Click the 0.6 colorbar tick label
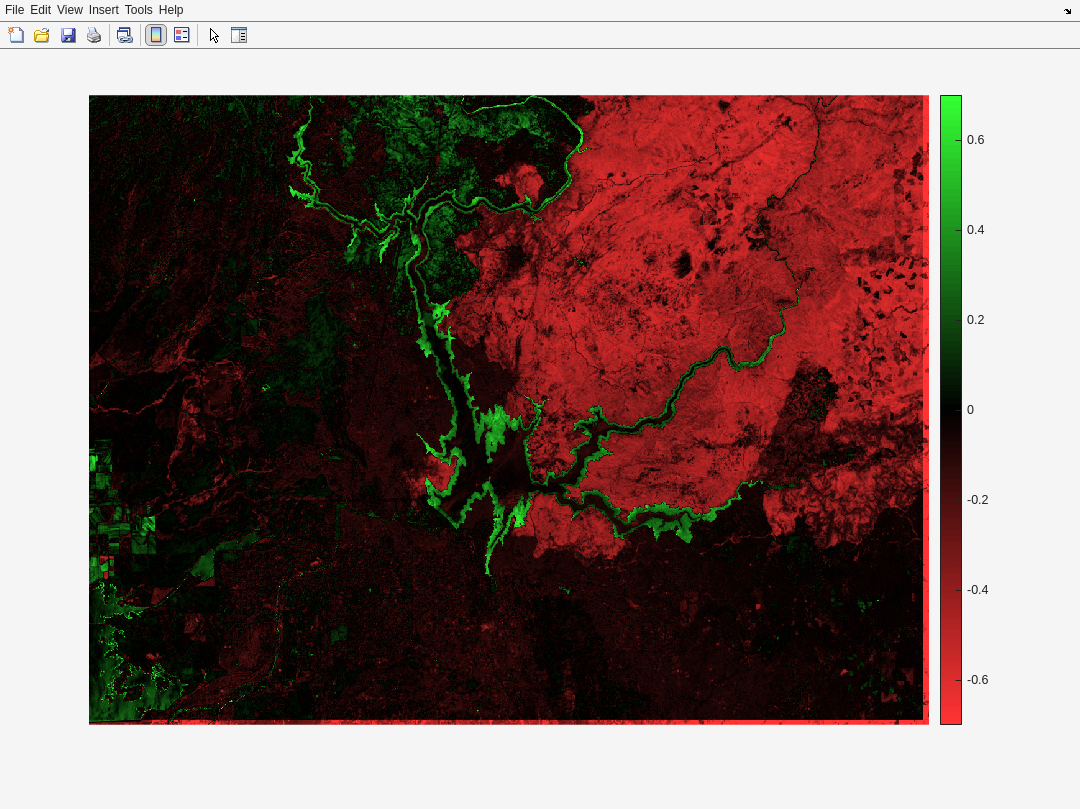 point(975,140)
